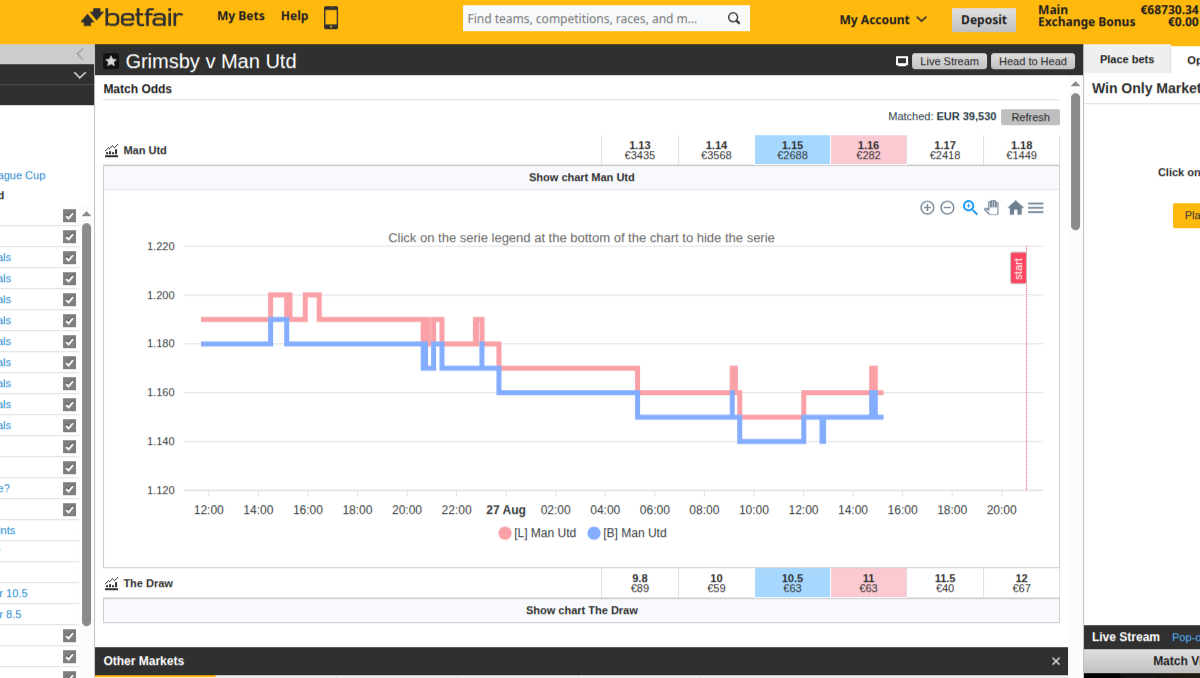Toggle the checkbox in the row ending 'e?'
Screen dimensions: 1200x678
coord(69,489)
